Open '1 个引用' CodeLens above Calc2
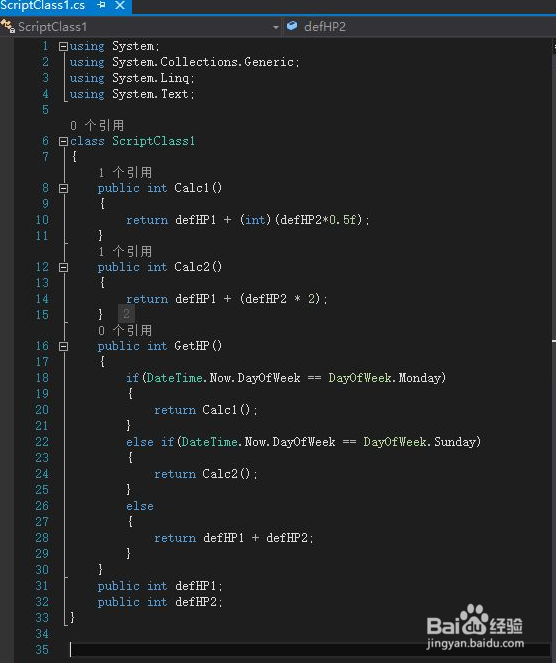The image size is (556, 663). coord(125,252)
